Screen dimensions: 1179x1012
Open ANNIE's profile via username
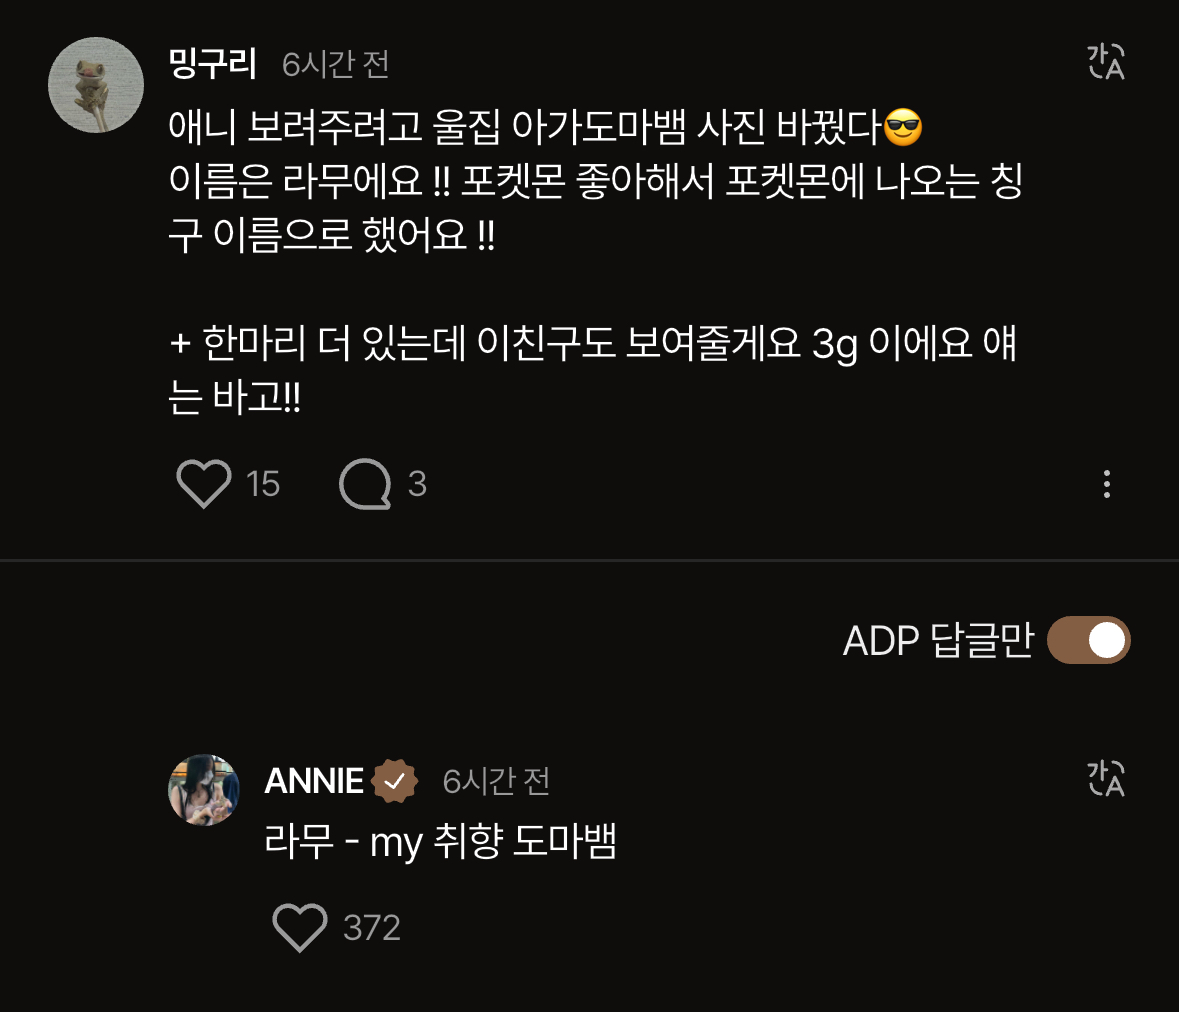click(314, 781)
